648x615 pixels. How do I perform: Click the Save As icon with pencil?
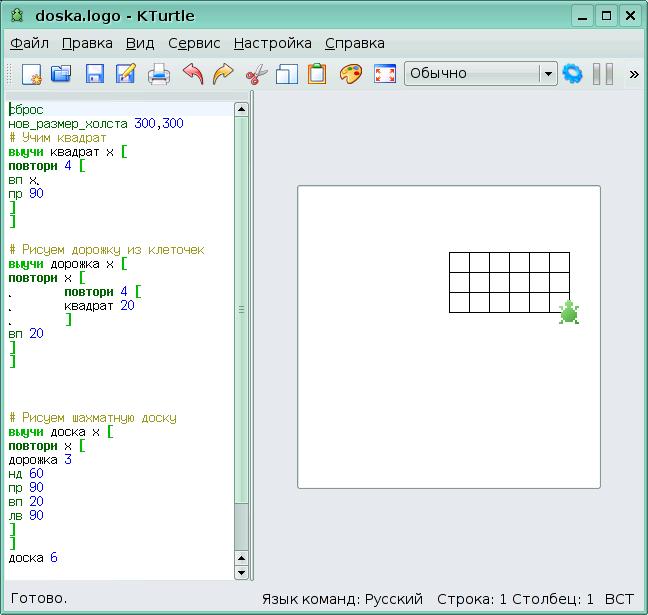[x=126, y=74]
